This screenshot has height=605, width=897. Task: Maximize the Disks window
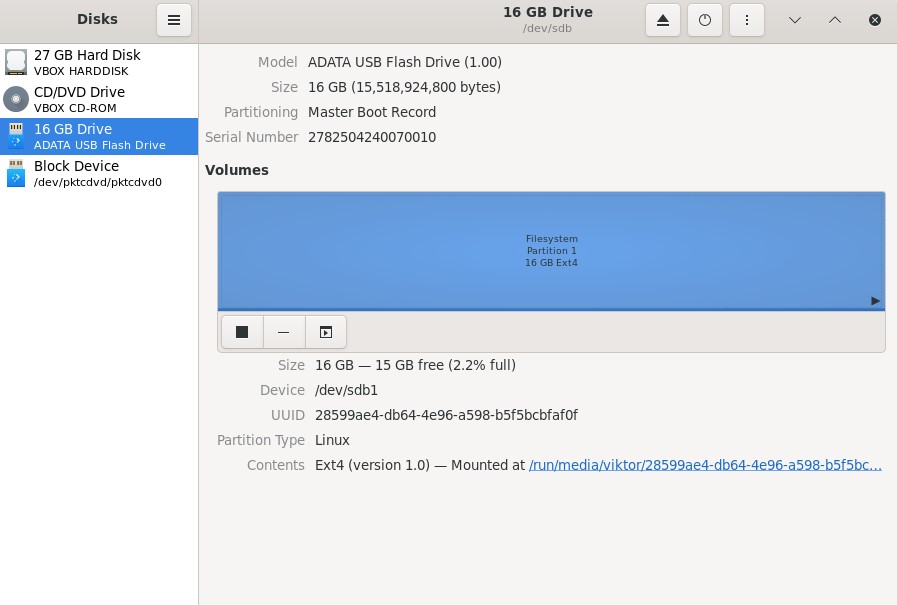point(835,20)
